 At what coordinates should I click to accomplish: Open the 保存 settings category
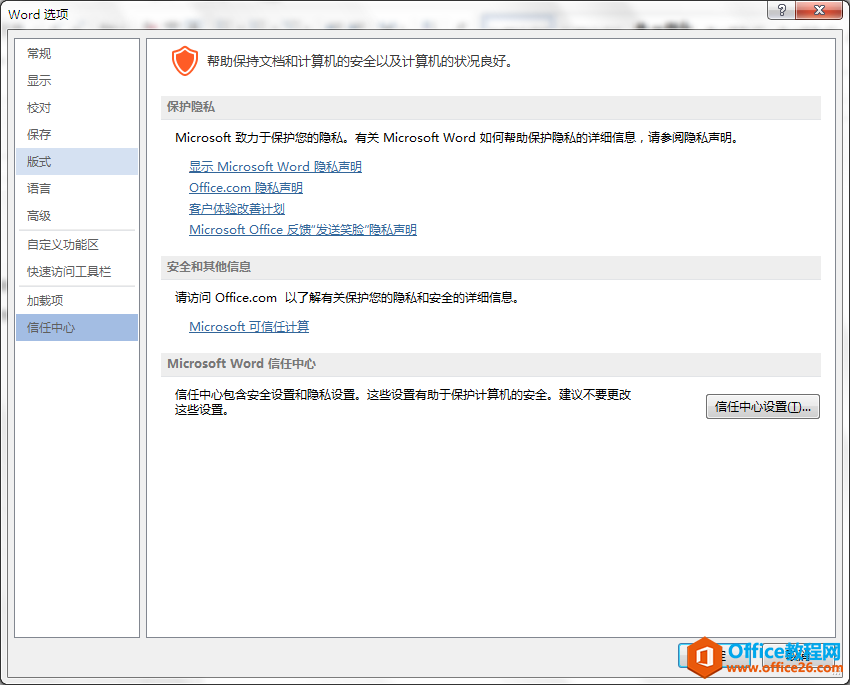point(76,134)
